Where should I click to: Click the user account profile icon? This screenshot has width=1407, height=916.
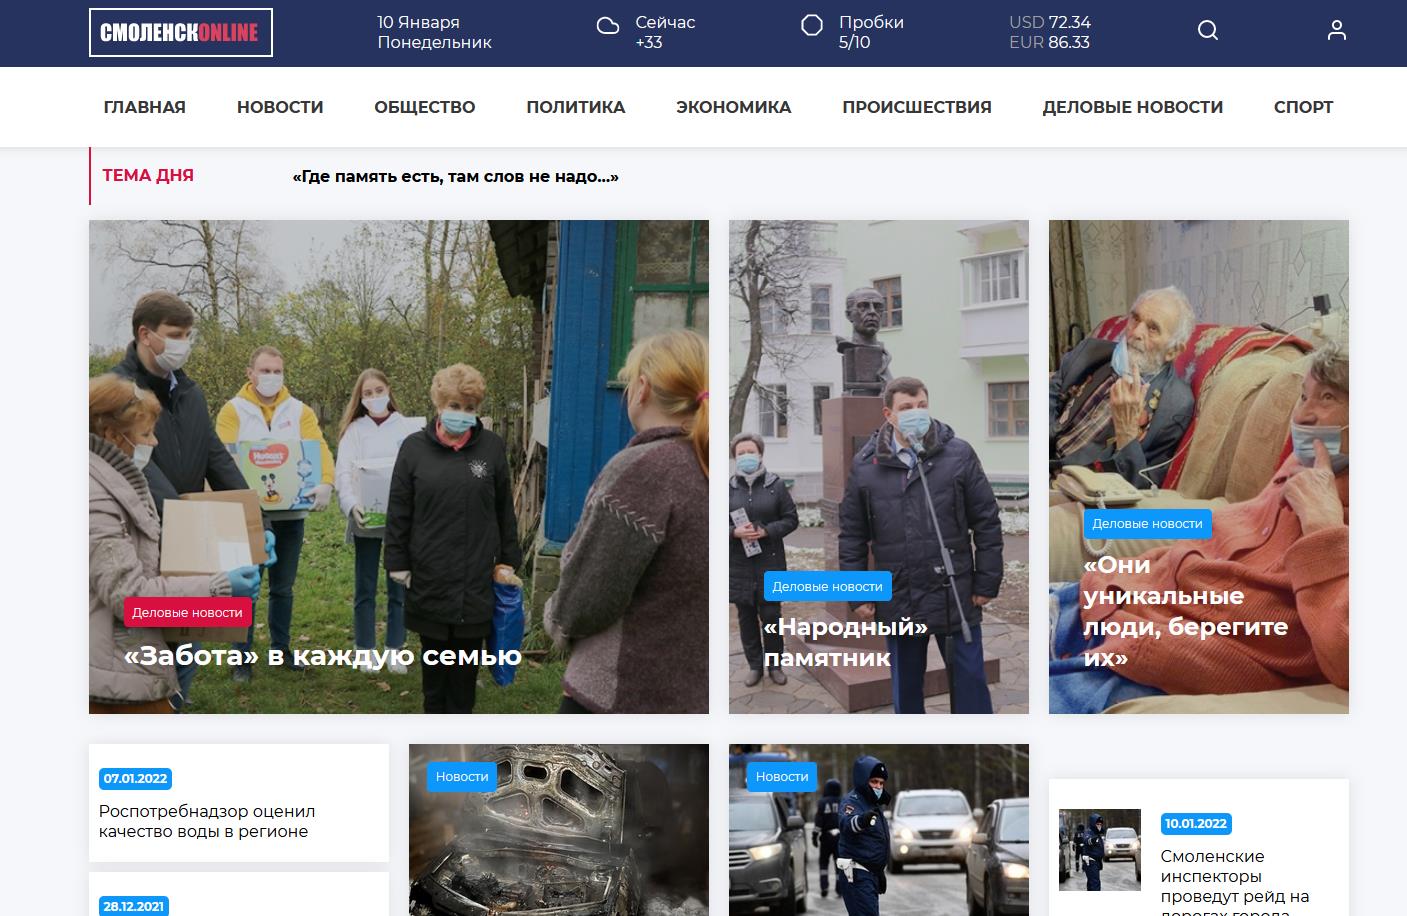tap(1337, 31)
